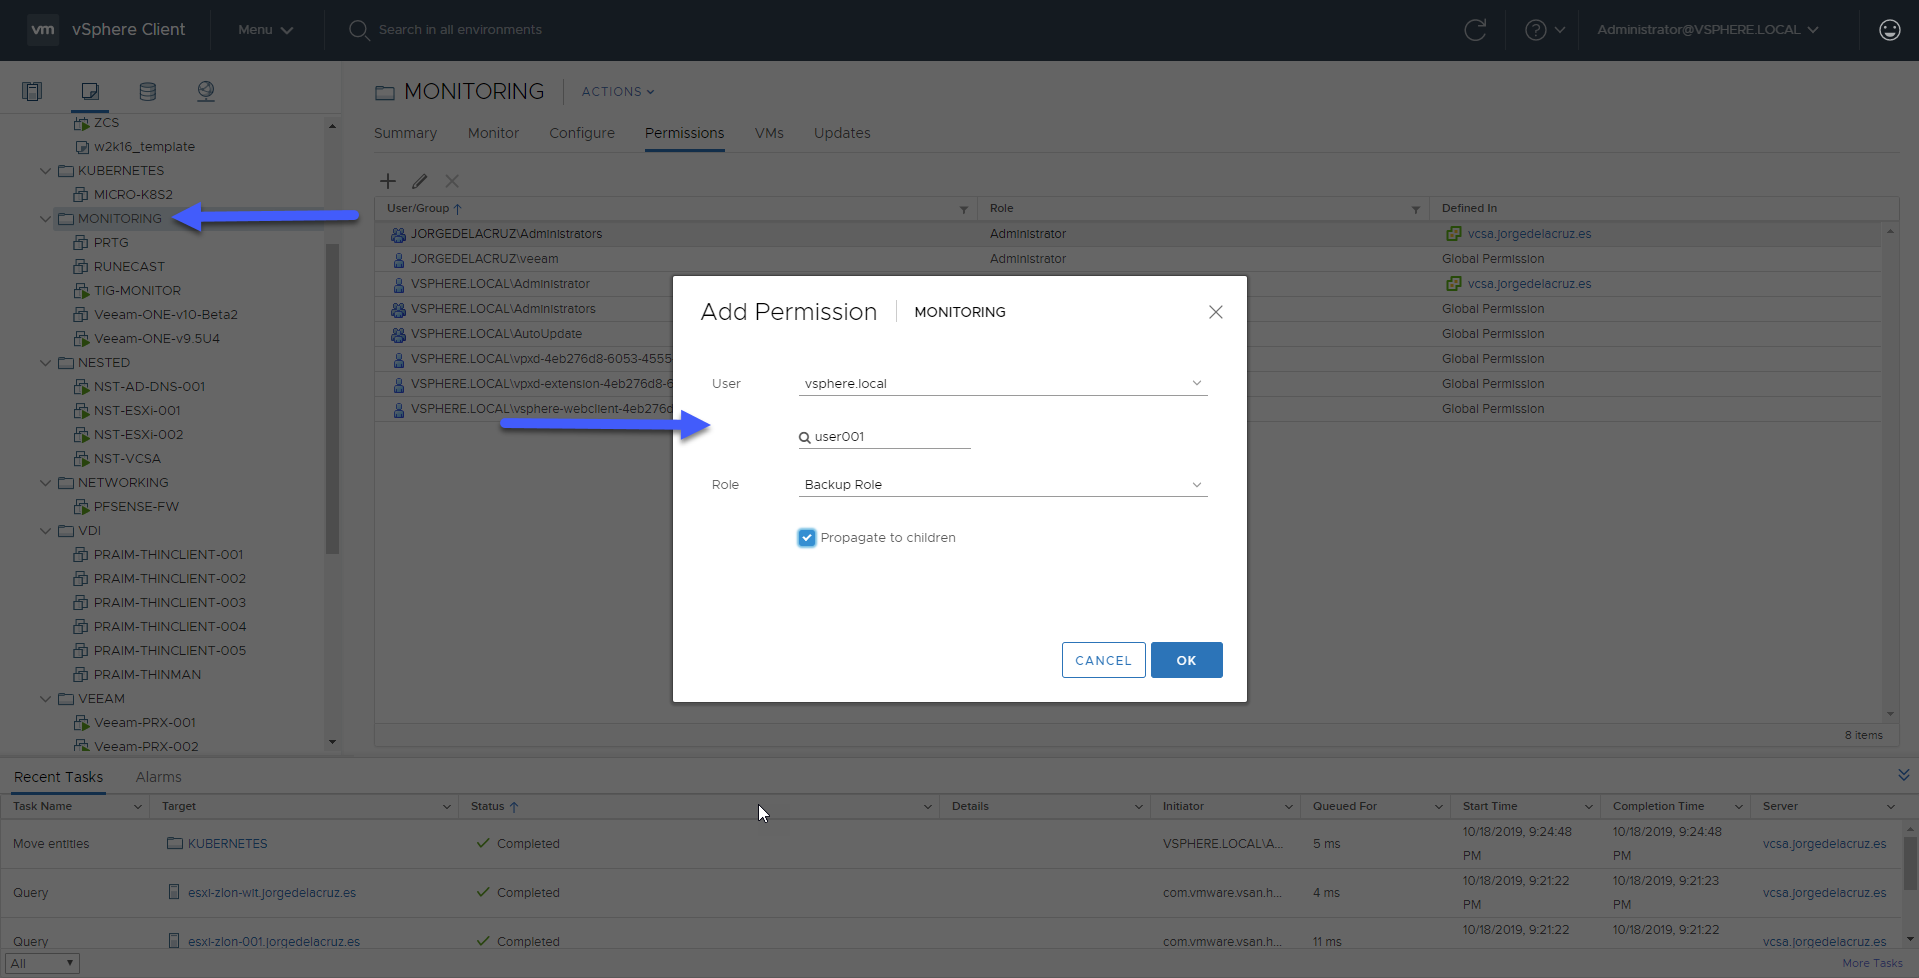This screenshot has height=978, width=1919.
Task: Select NST-VCSA VM in the tree
Action: [x=127, y=459]
